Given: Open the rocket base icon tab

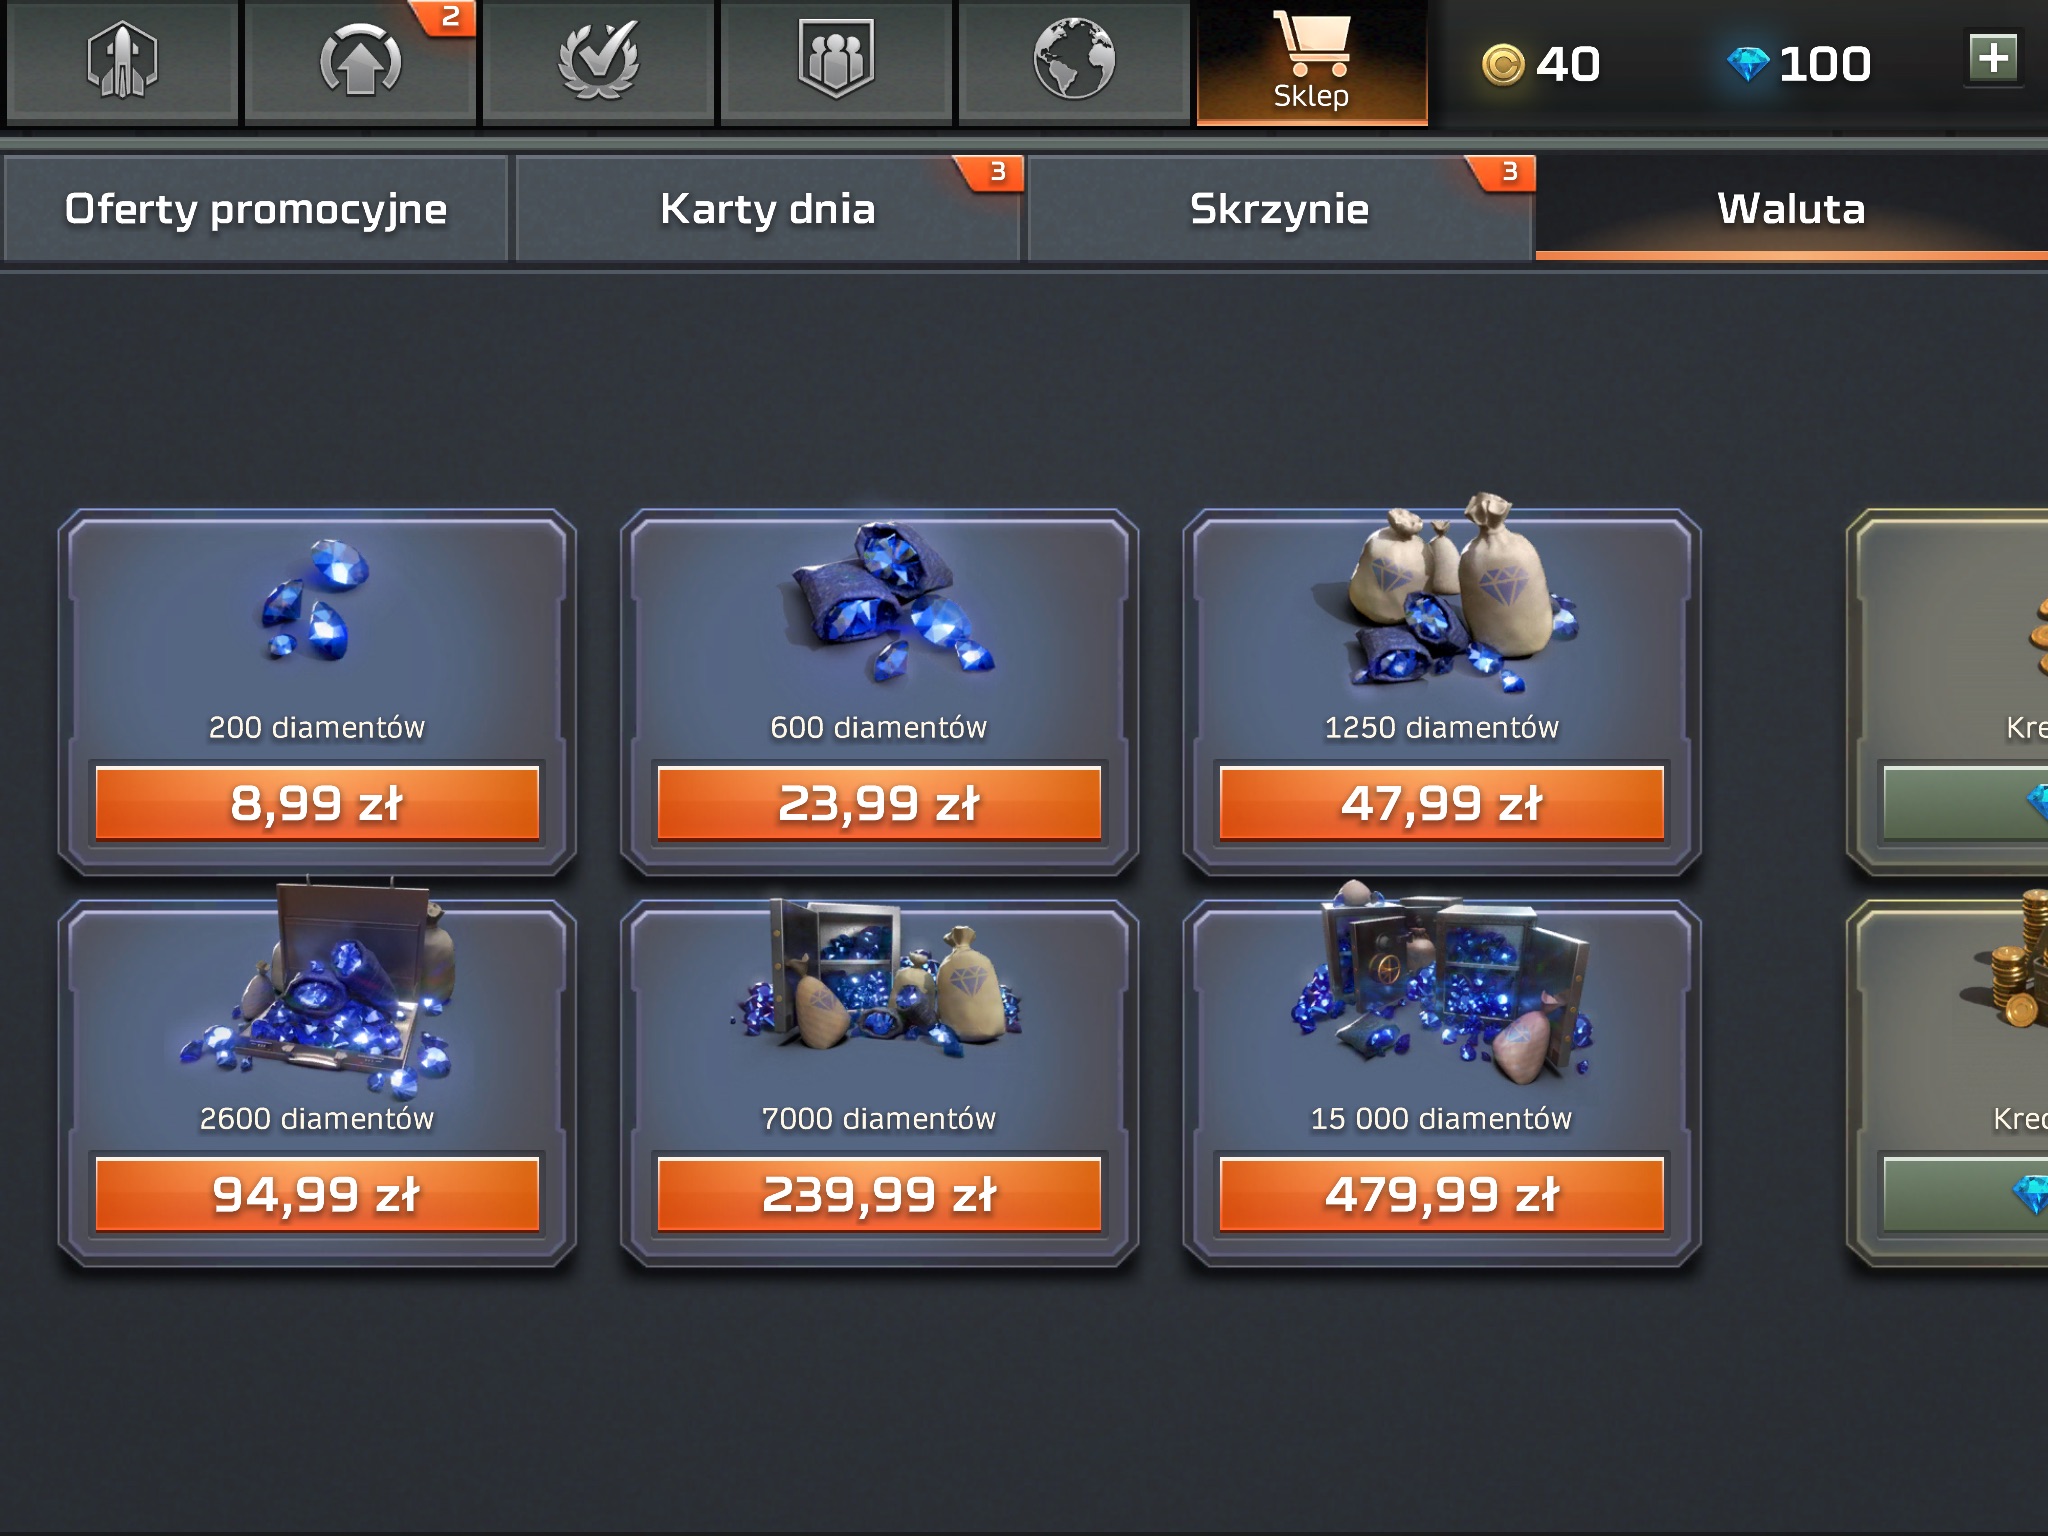Looking at the screenshot, I should pyautogui.click(x=122, y=62).
